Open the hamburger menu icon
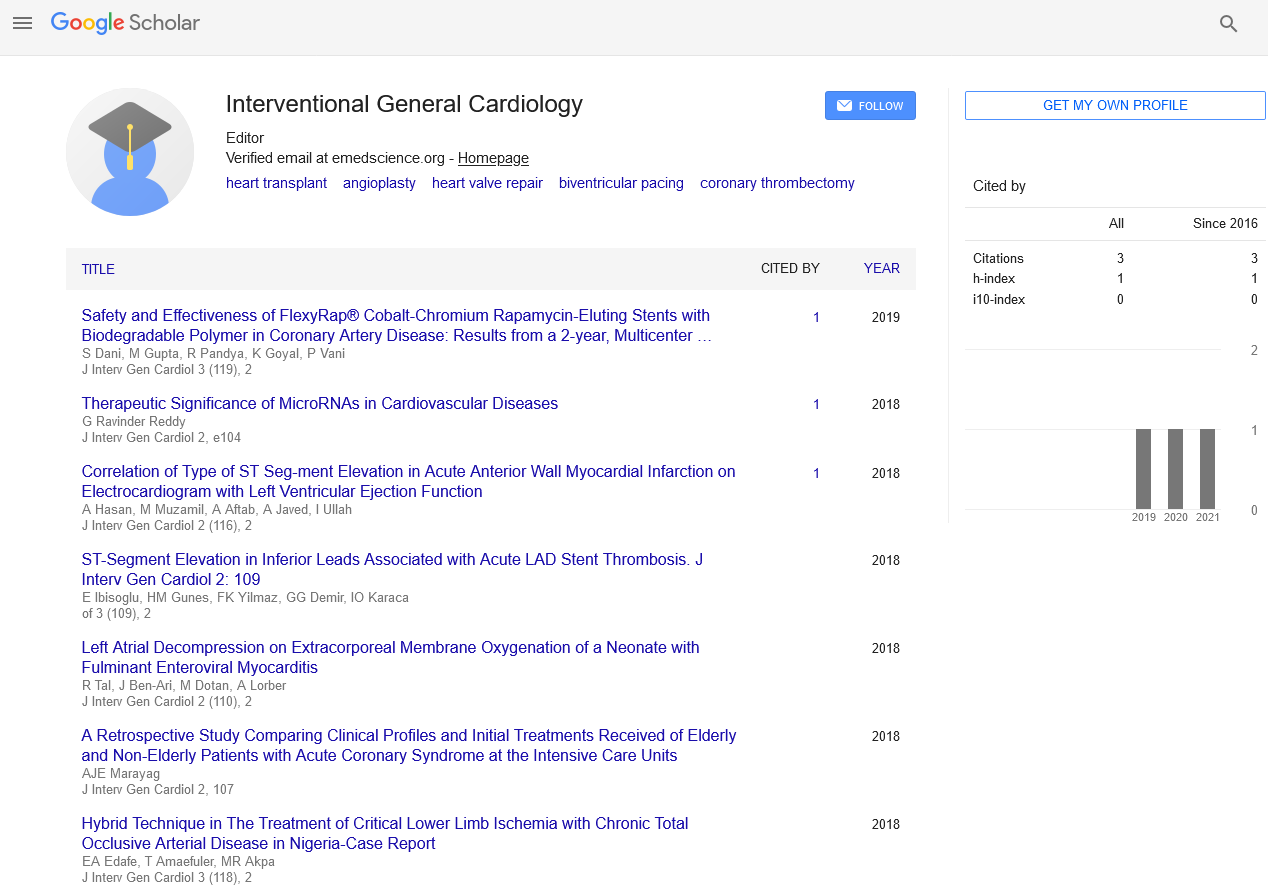1268x887 pixels. click(x=22, y=23)
